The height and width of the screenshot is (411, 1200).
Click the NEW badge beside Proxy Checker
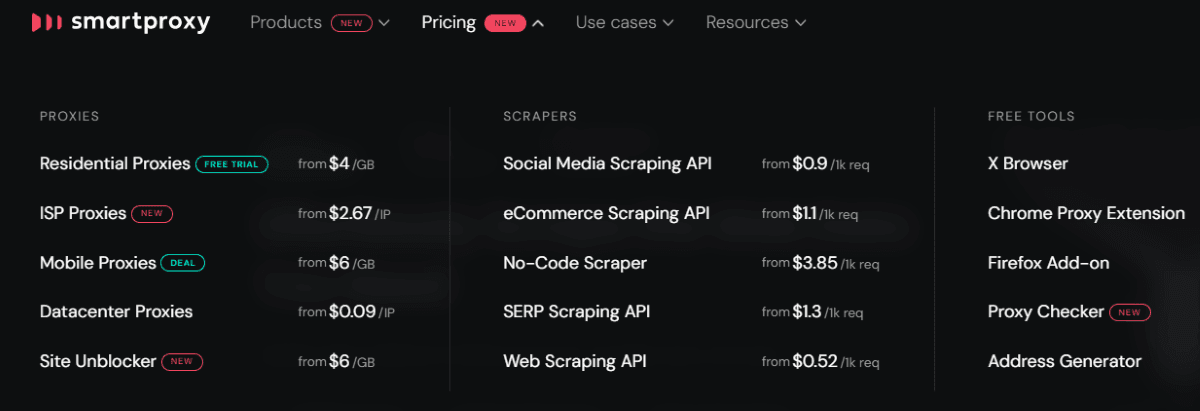[x=1130, y=312]
